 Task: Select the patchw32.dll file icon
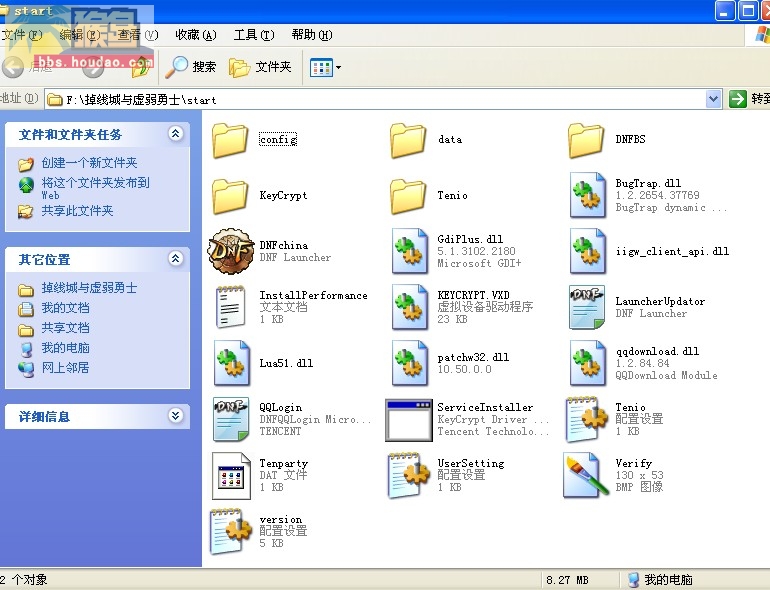[x=409, y=363]
